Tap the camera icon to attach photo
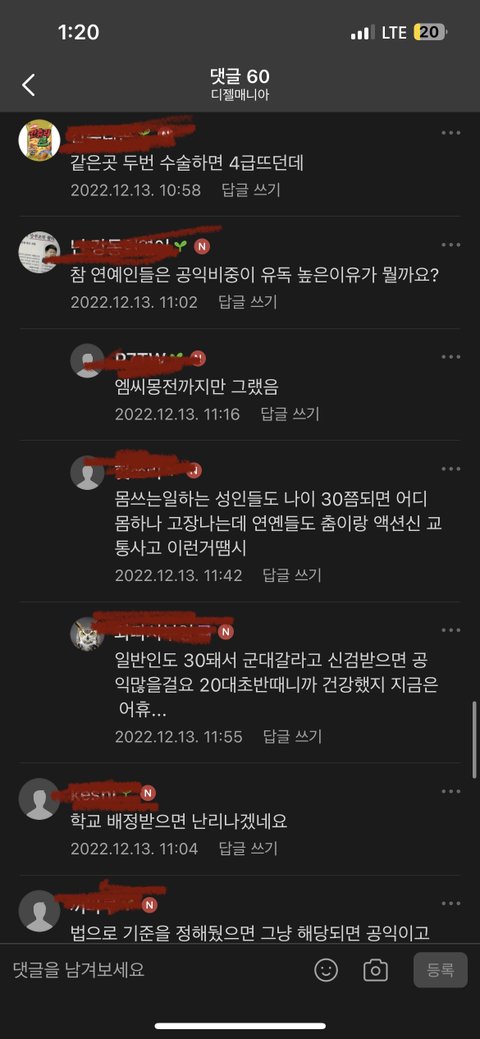Viewport: 480px width, 1039px height. pos(375,970)
